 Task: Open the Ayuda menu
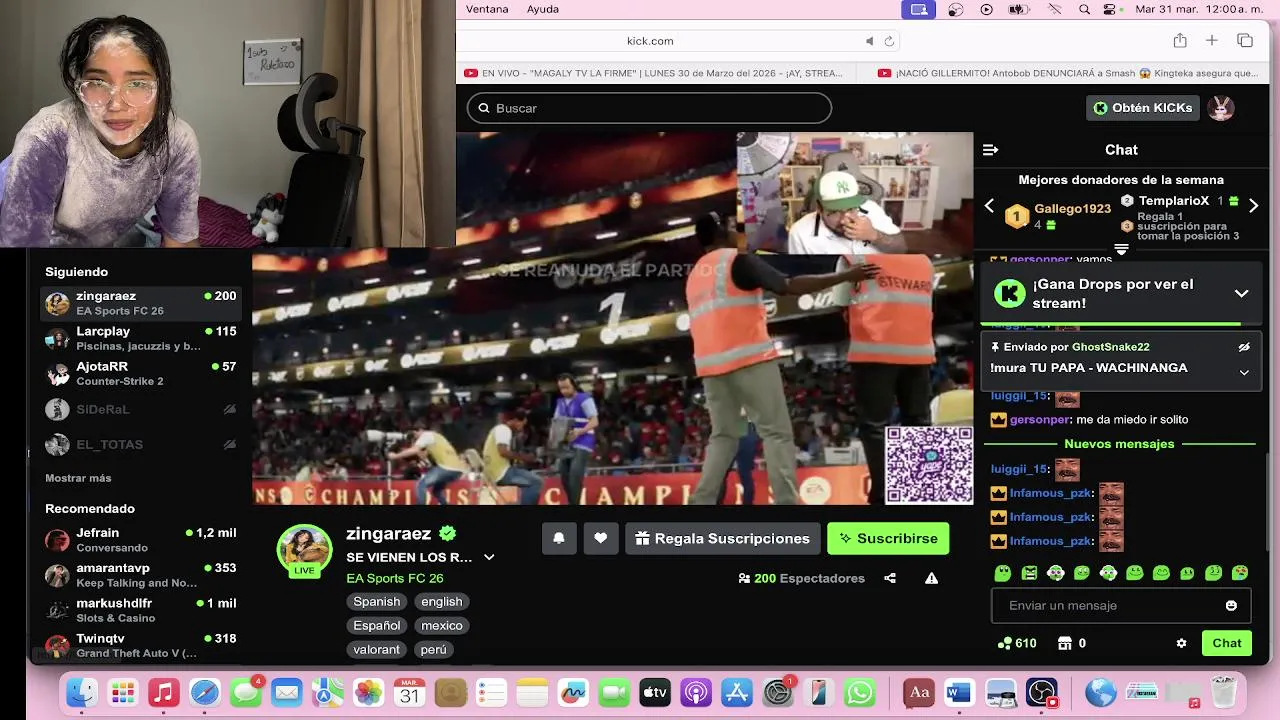(543, 9)
